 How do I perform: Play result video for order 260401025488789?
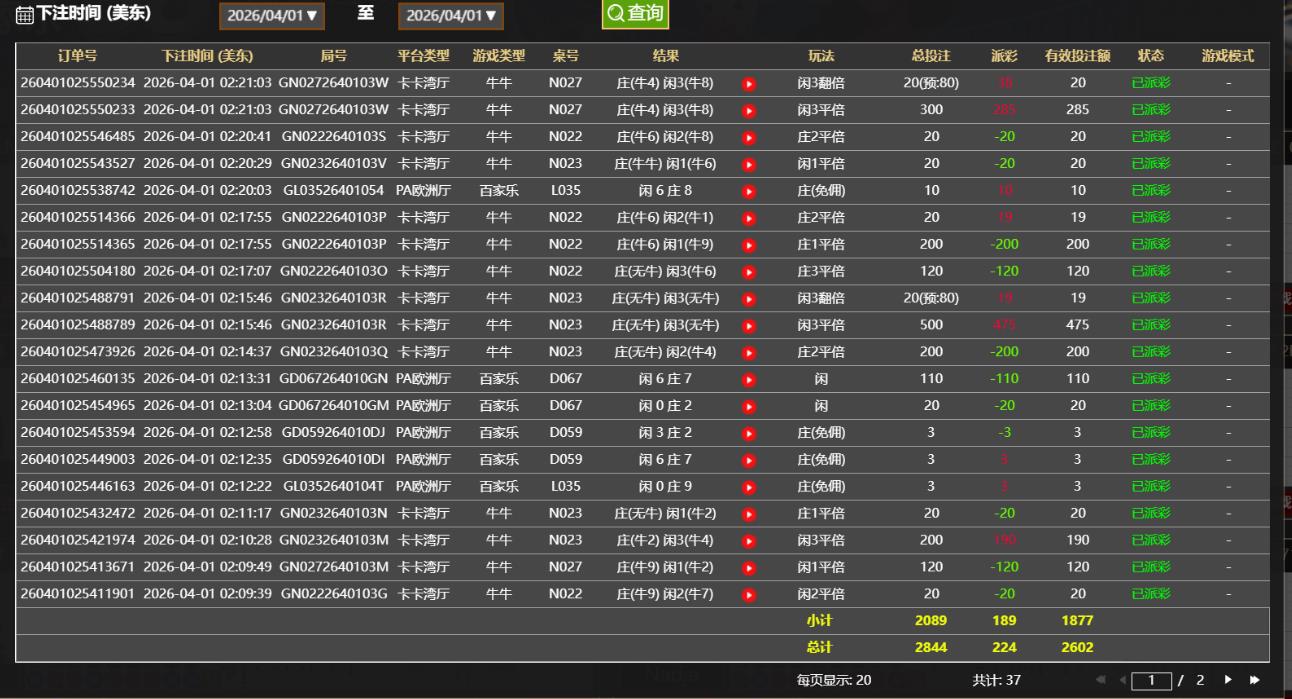tap(748, 326)
